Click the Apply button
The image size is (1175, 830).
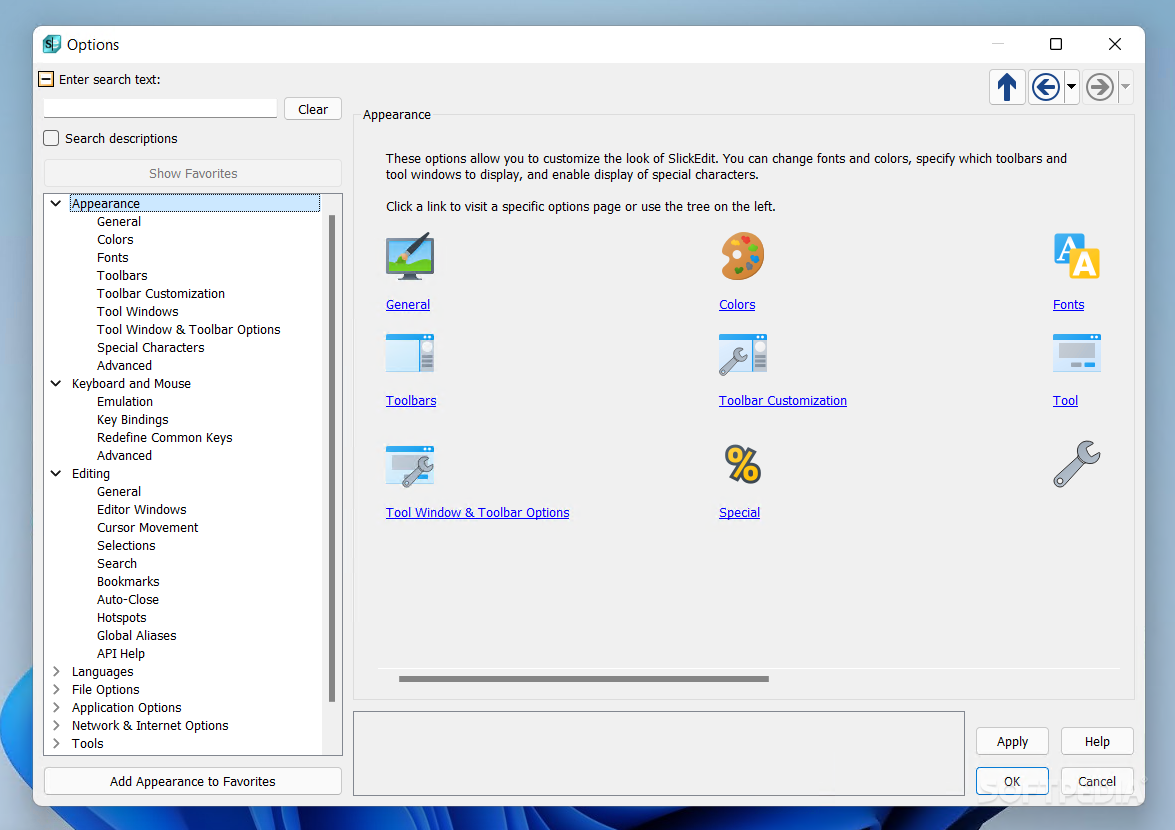pyautogui.click(x=1012, y=741)
